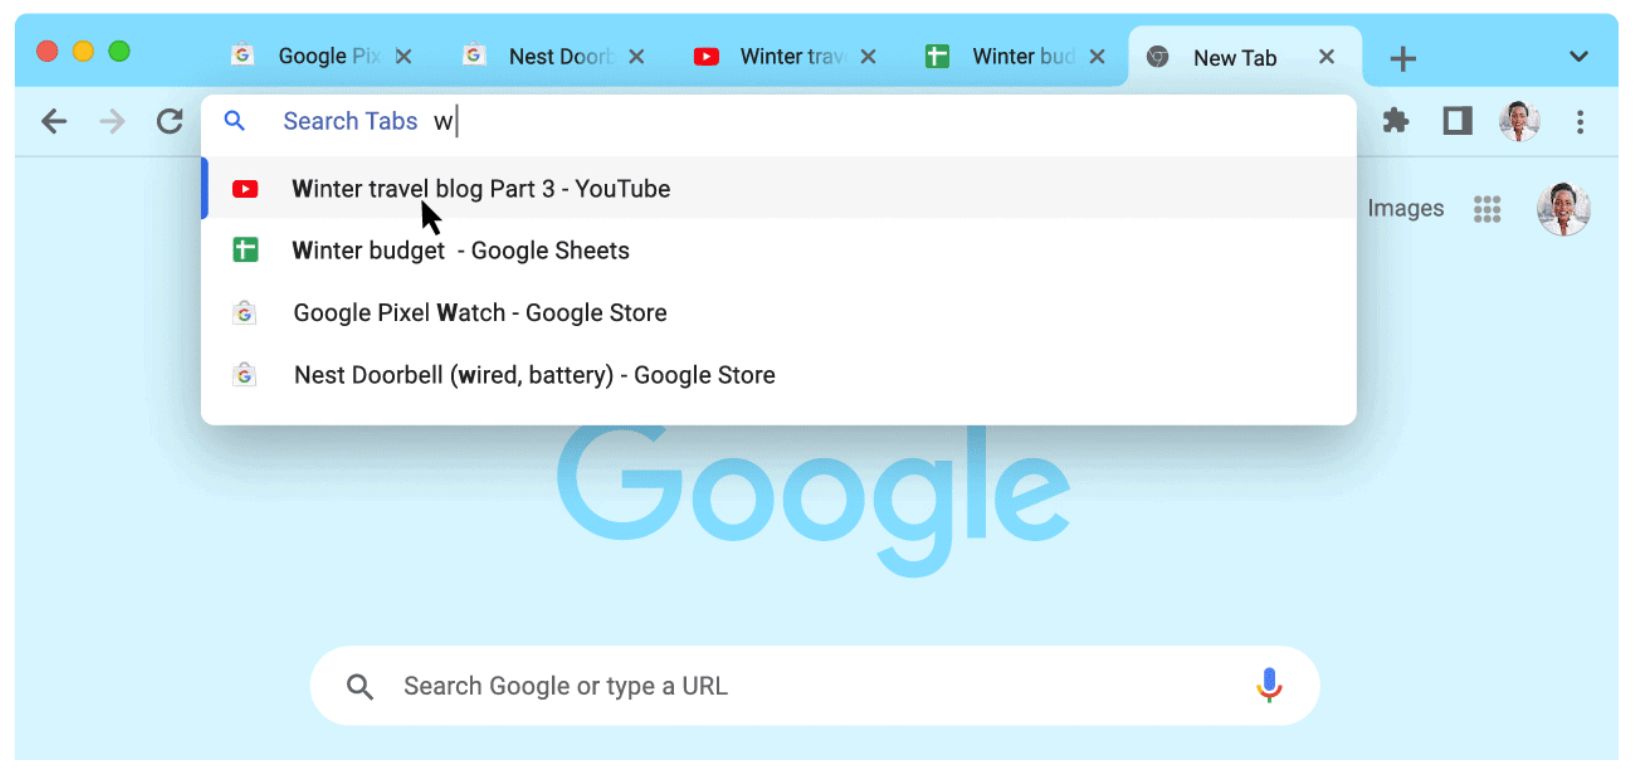Click the Search Tabs label in omnibox
Screen dimensions: 1640x776
(x=350, y=121)
